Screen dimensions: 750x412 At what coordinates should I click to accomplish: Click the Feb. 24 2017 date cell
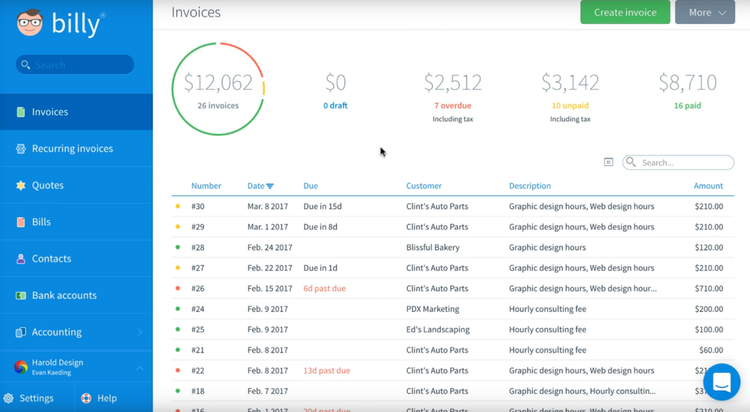[x=270, y=247]
